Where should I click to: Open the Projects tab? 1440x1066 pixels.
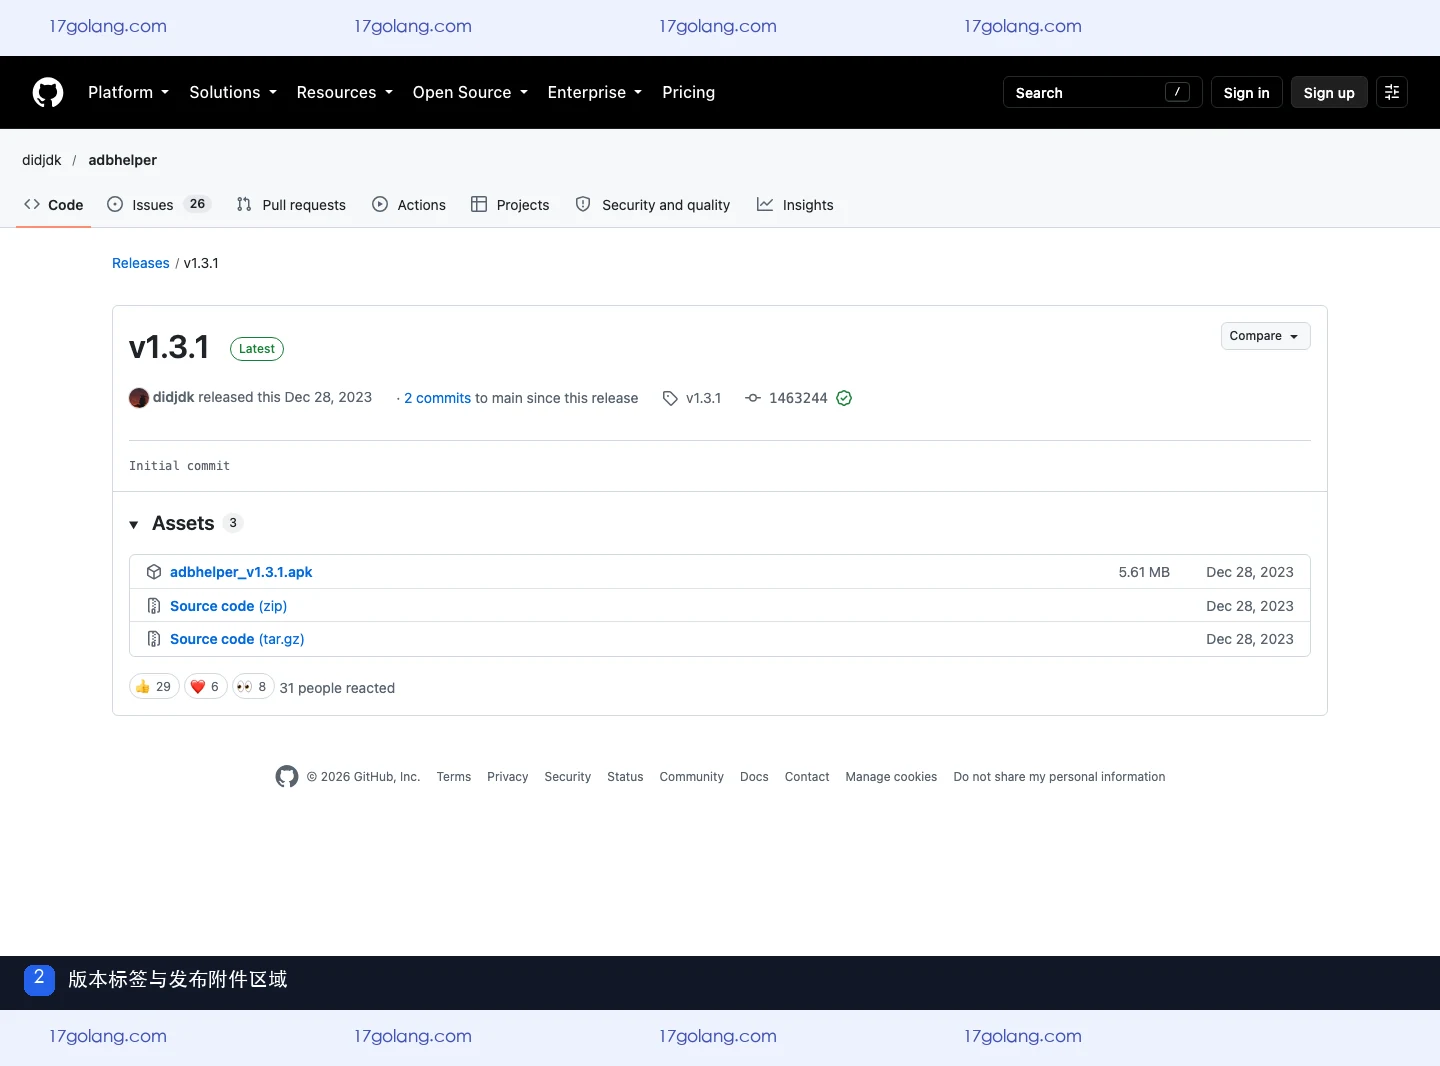click(510, 204)
